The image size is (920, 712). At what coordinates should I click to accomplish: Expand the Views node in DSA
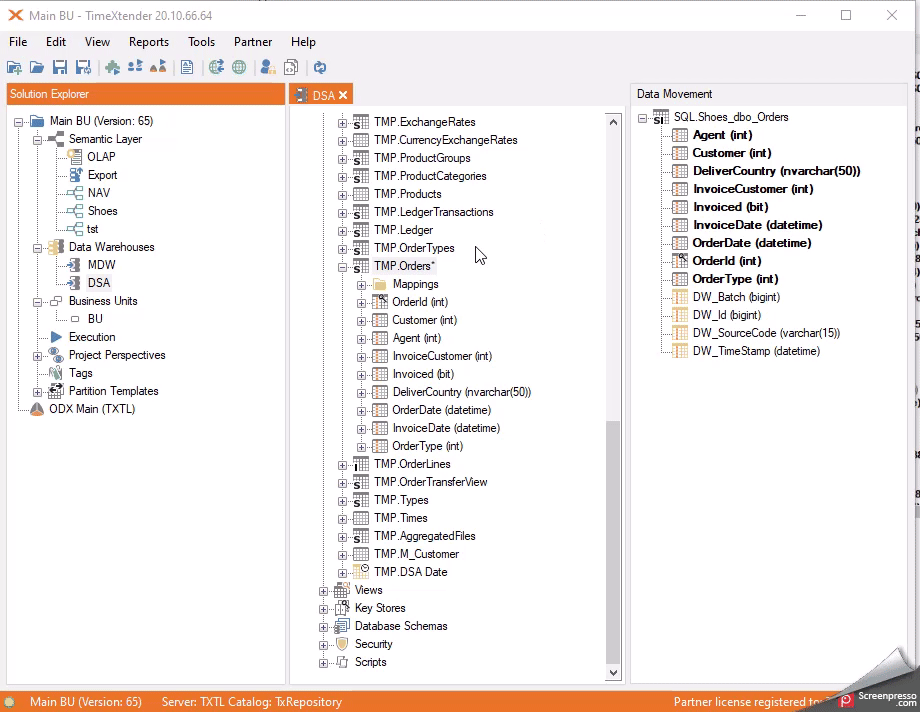click(x=323, y=592)
